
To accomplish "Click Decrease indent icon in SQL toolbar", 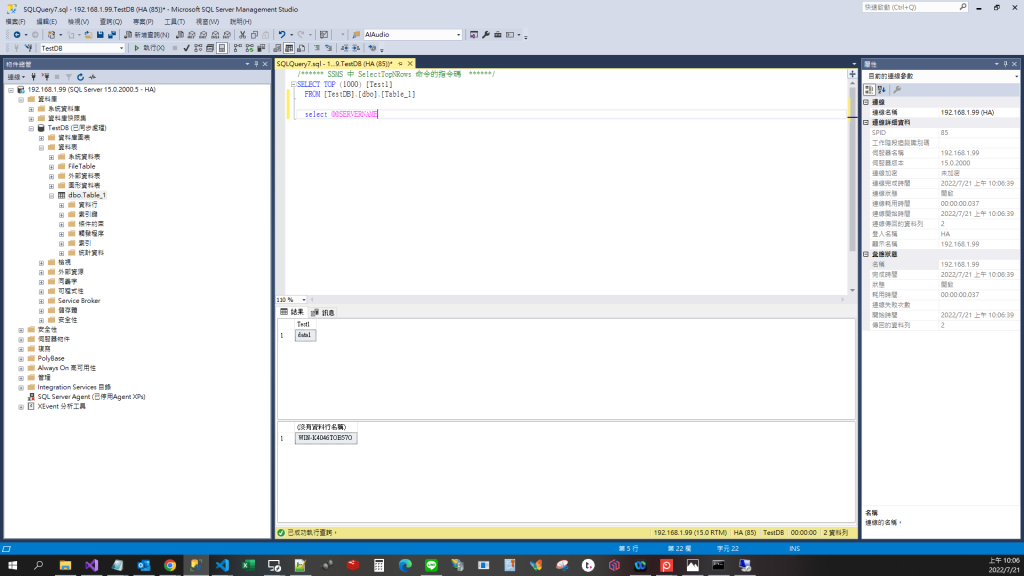I will click(344, 48).
